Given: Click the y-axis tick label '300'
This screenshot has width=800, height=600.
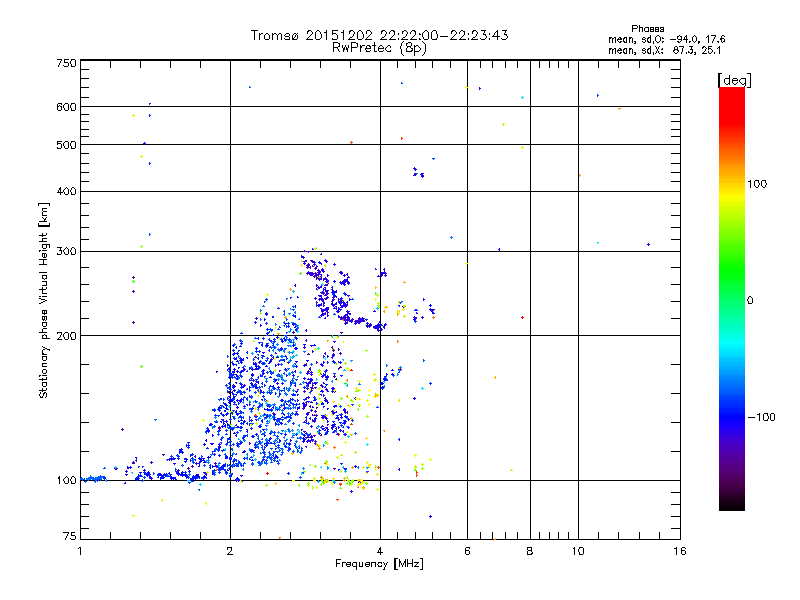Looking at the screenshot, I should [x=66, y=252].
